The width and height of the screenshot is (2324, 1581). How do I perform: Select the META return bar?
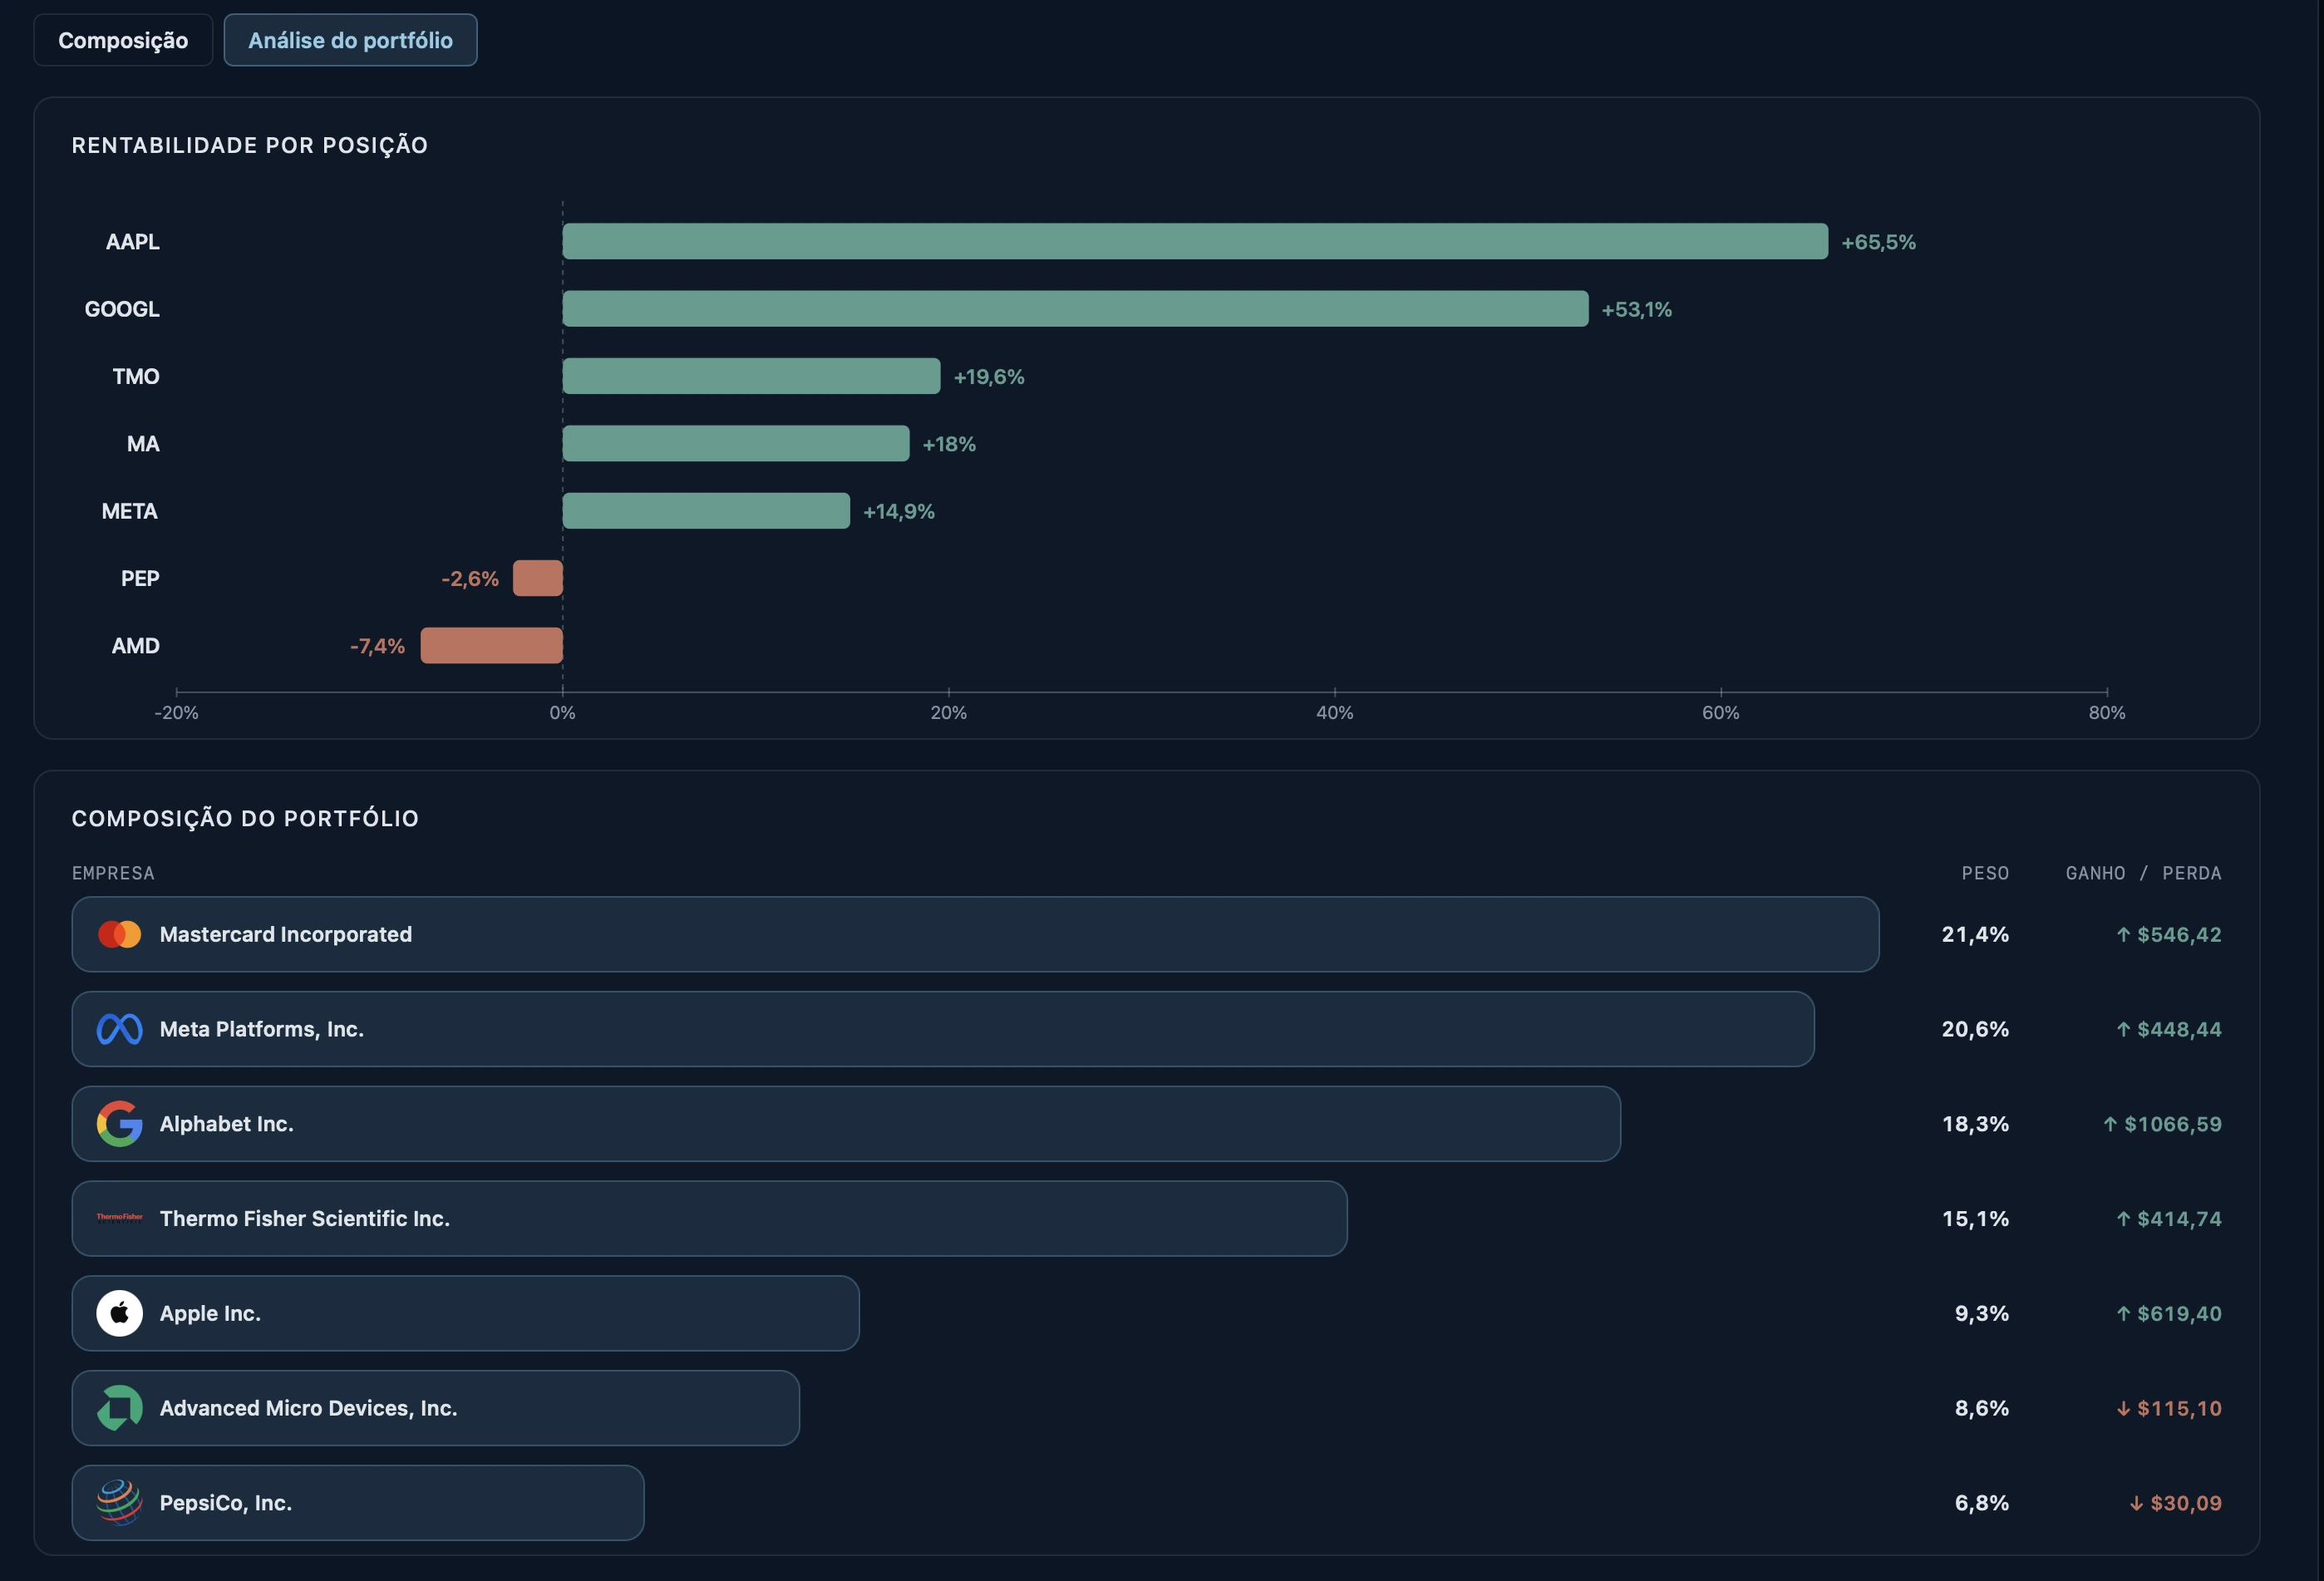[706, 510]
